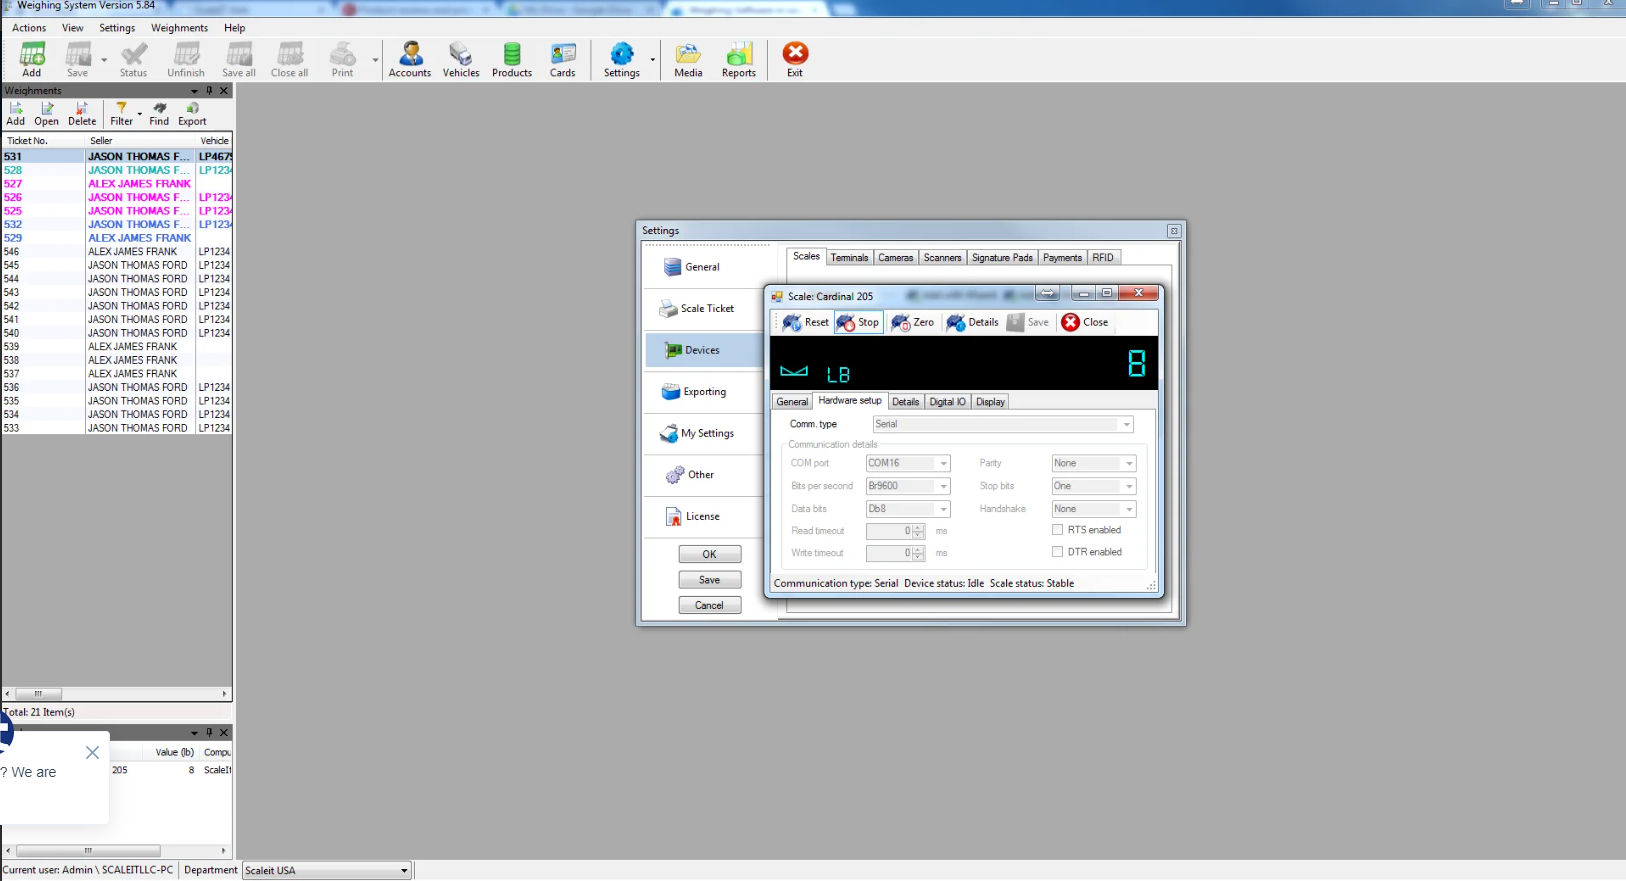Viewport: 1626px width, 881px height.
Task: Click the Cancel button in Settings
Action: click(x=709, y=605)
